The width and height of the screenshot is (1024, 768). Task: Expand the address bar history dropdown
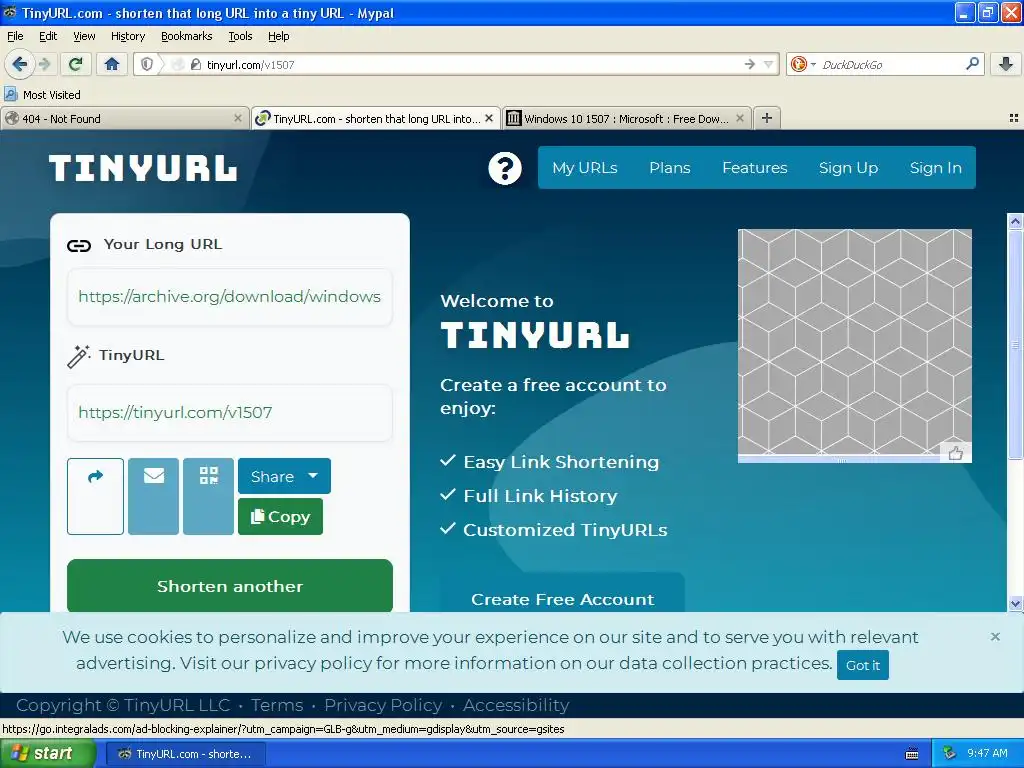tap(769, 64)
